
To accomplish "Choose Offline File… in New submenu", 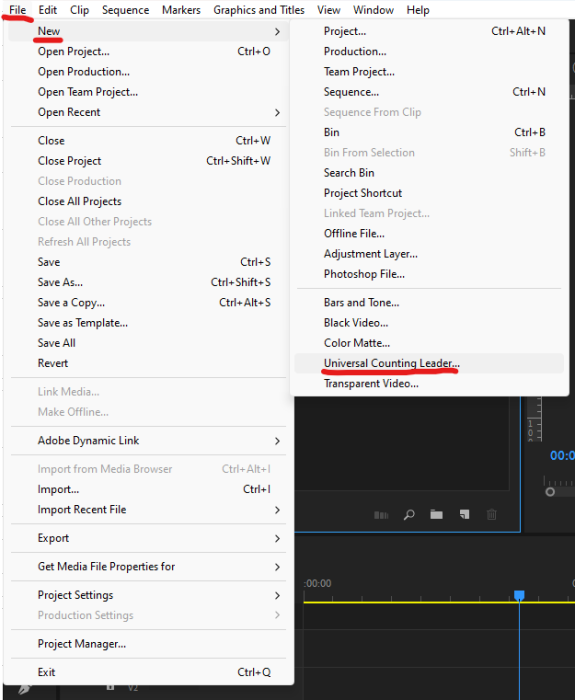I will 429,233.
